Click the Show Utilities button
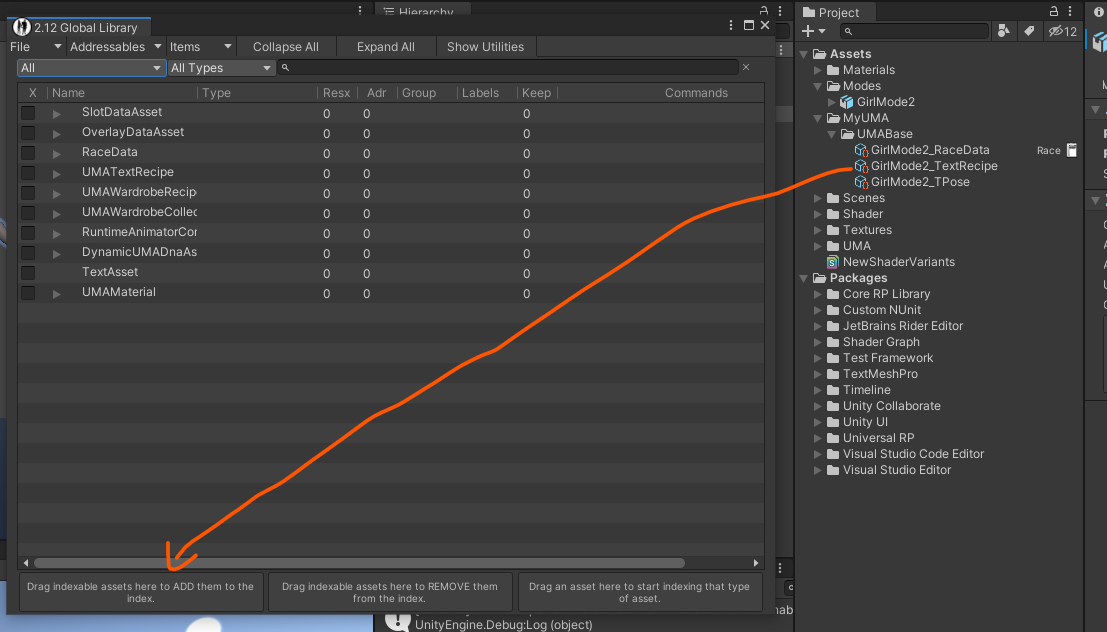Viewport: 1107px width, 632px height. click(486, 47)
